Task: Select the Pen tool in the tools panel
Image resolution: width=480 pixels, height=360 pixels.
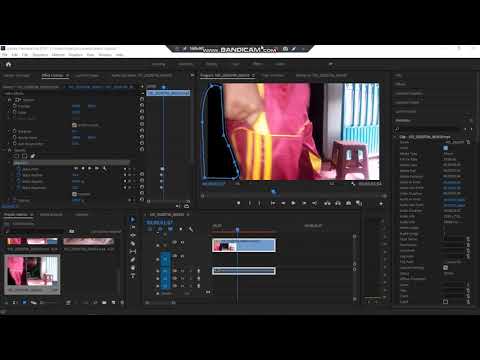Action: point(133,259)
